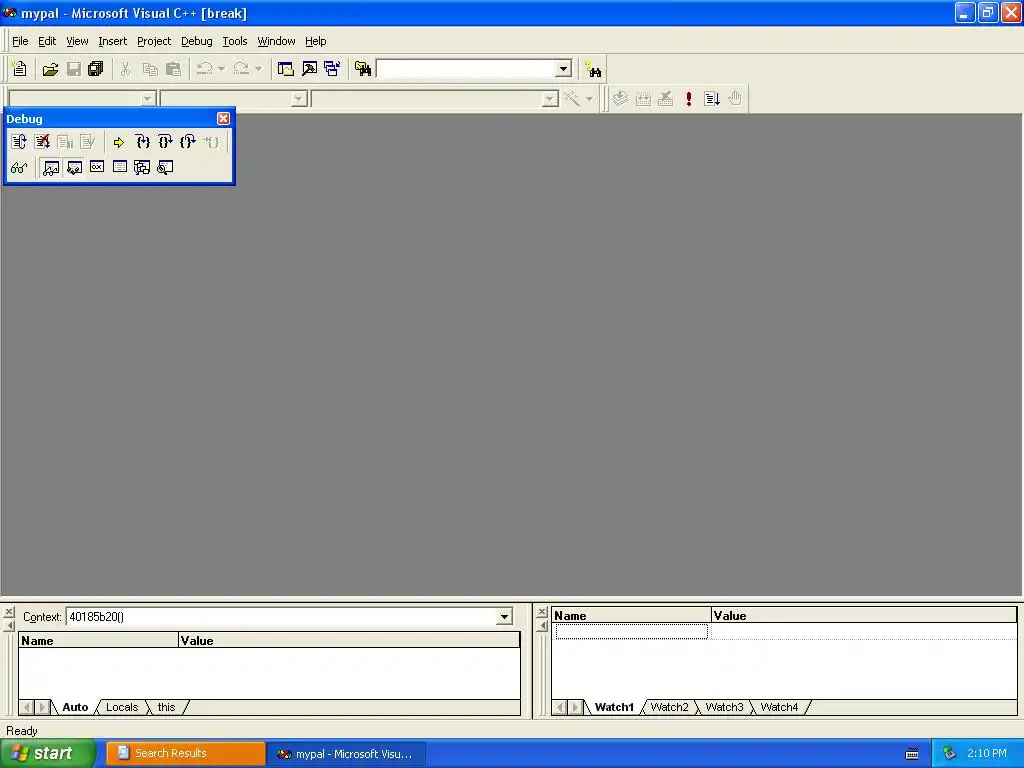Open the Undo history dropdown arrow
Screen dimensions: 1024x768
click(x=221, y=69)
